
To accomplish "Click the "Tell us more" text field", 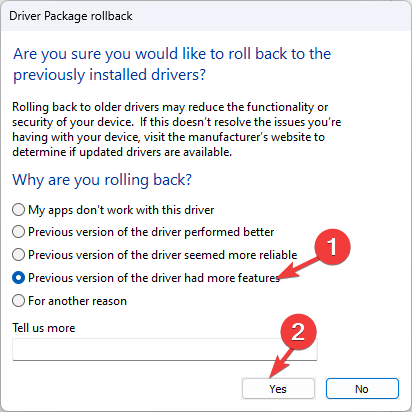I will [x=165, y=349].
